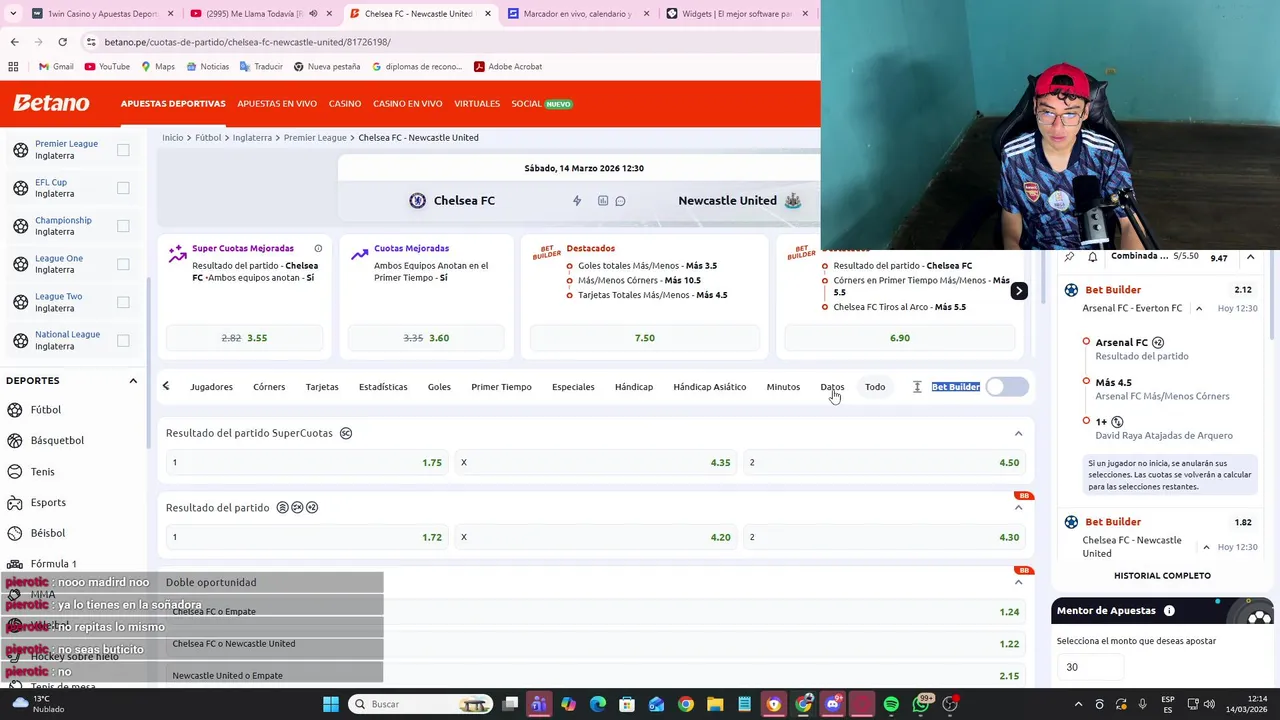This screenshot has height=720, width=1280.
Task: Go to Premier League breadcrumb link
Action: (x=315, y=138)
